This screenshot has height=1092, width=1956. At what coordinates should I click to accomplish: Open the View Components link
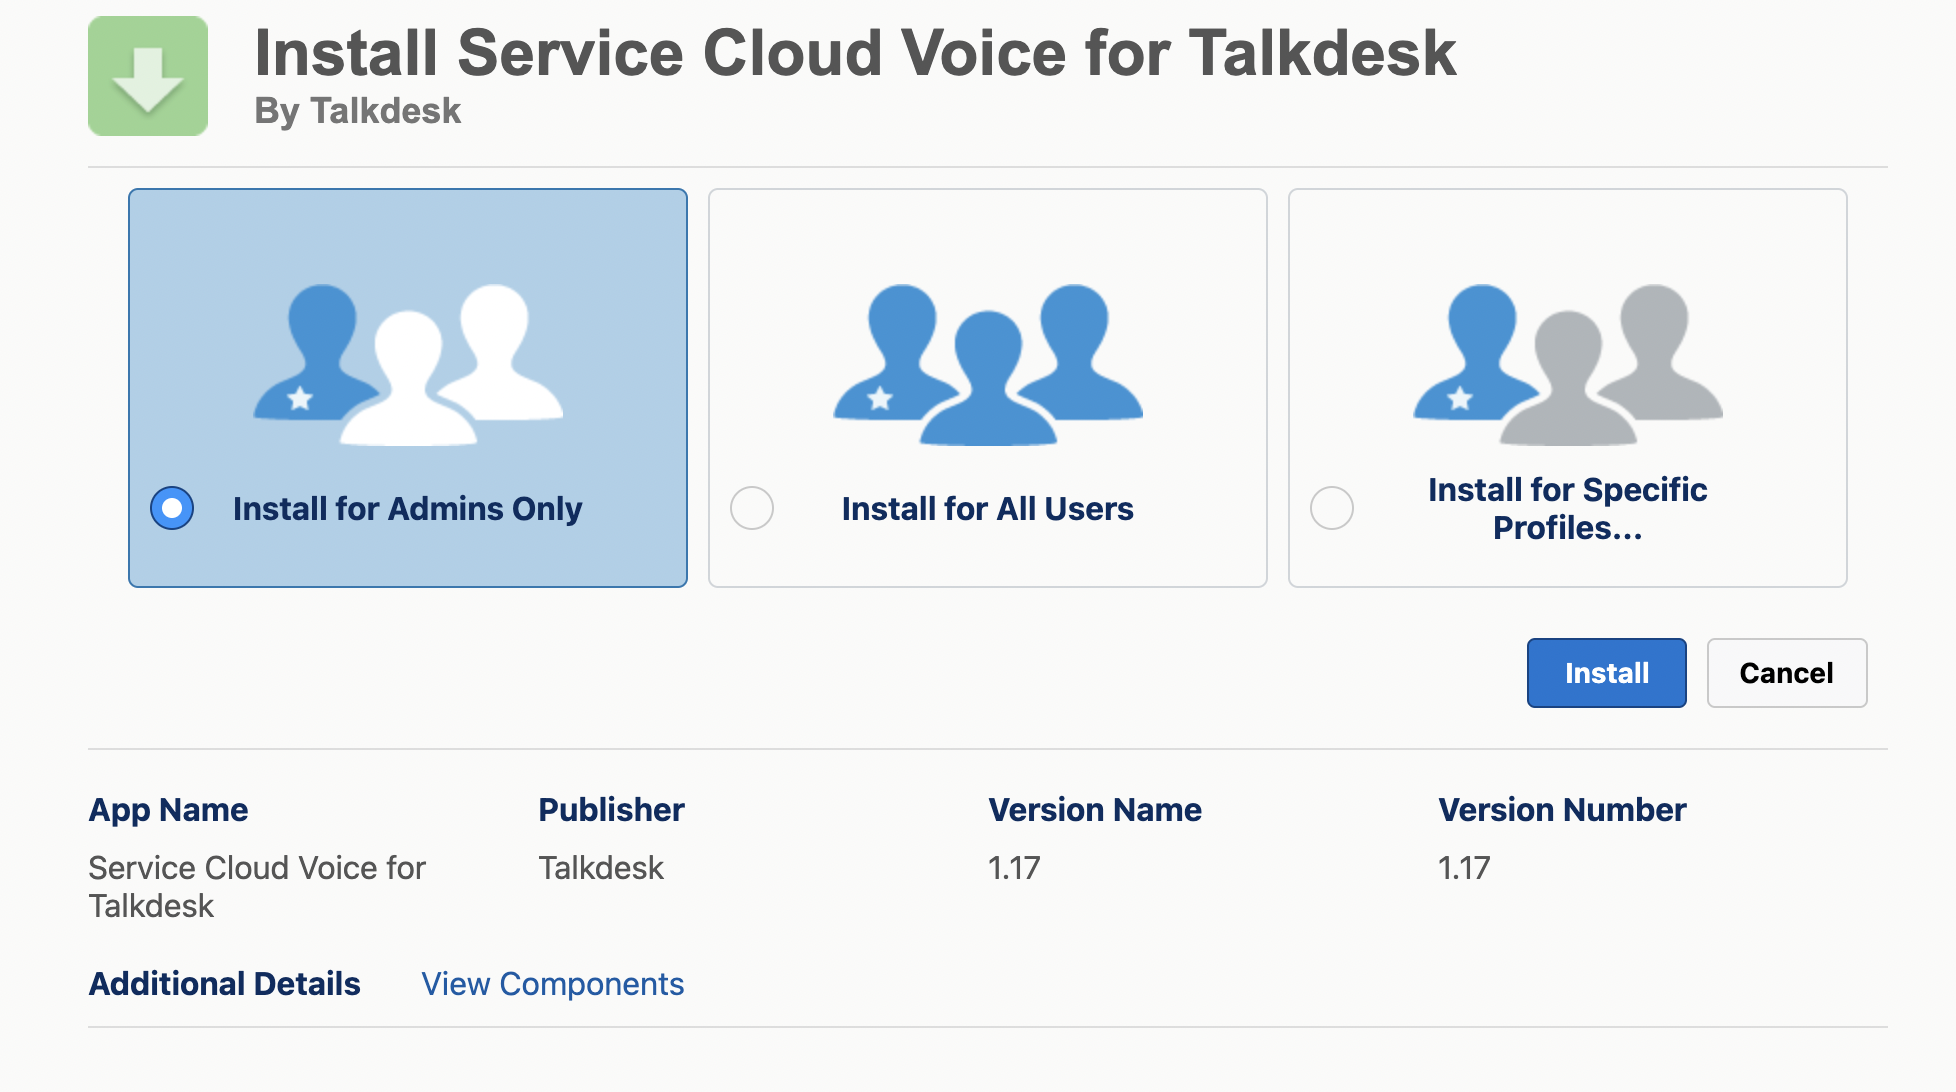point(552,984)
